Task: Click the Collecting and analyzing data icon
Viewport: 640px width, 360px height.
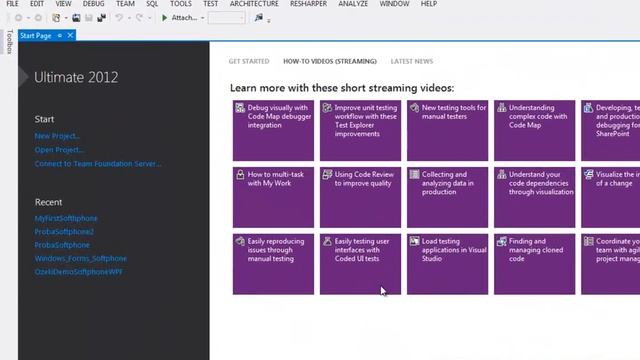Action: (x=414, y=175)
